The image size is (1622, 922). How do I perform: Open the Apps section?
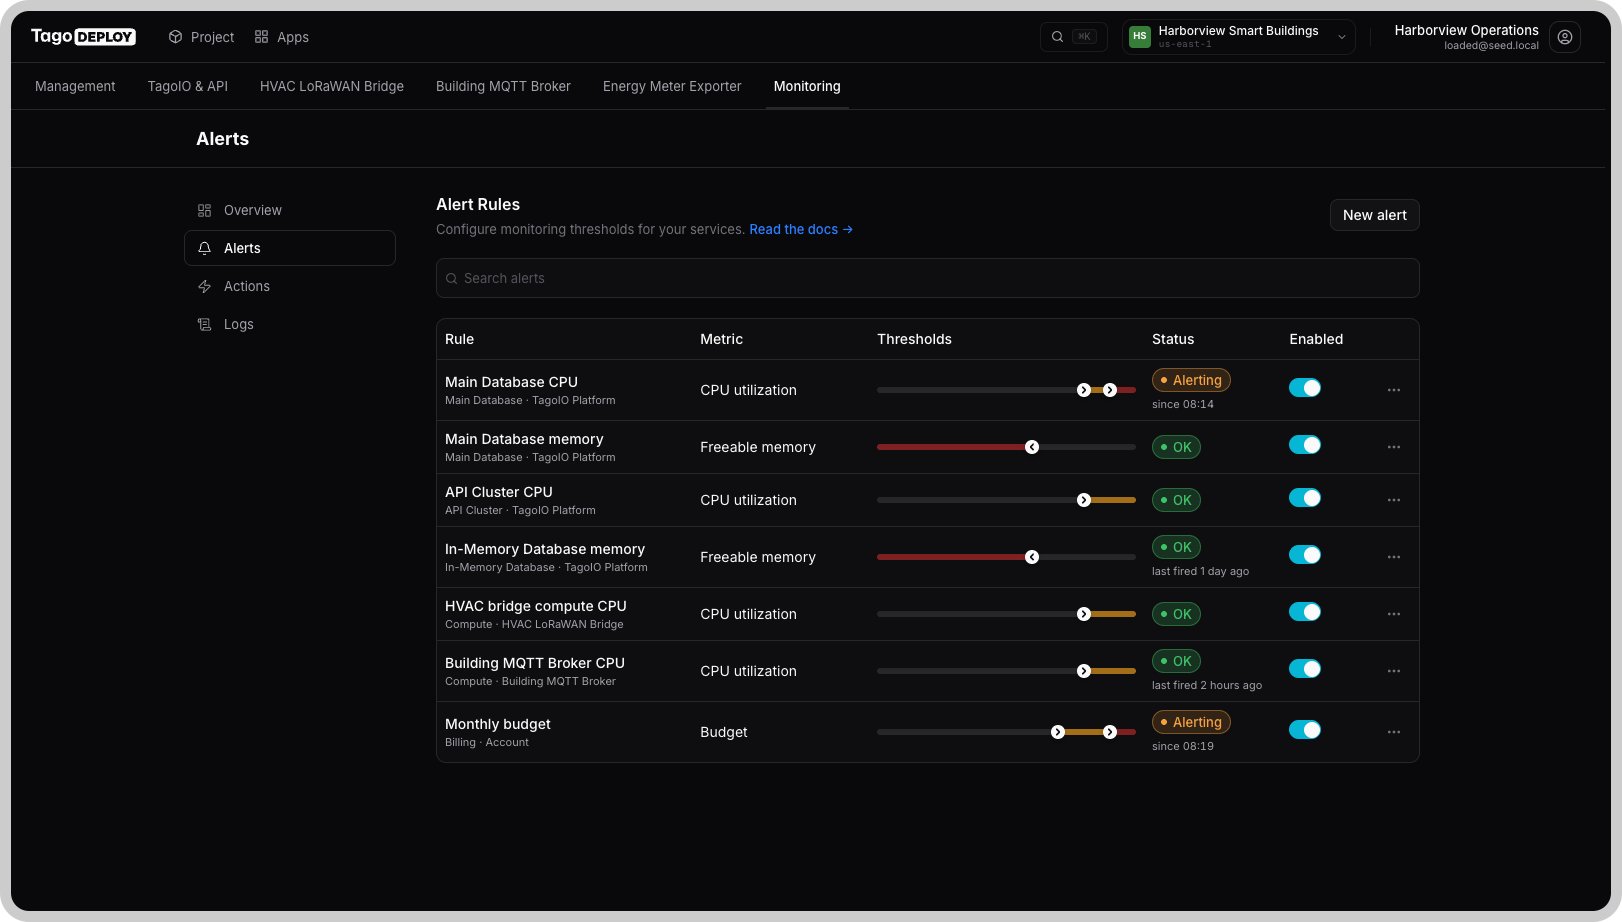pyautogui.click(x=281, y=37)
